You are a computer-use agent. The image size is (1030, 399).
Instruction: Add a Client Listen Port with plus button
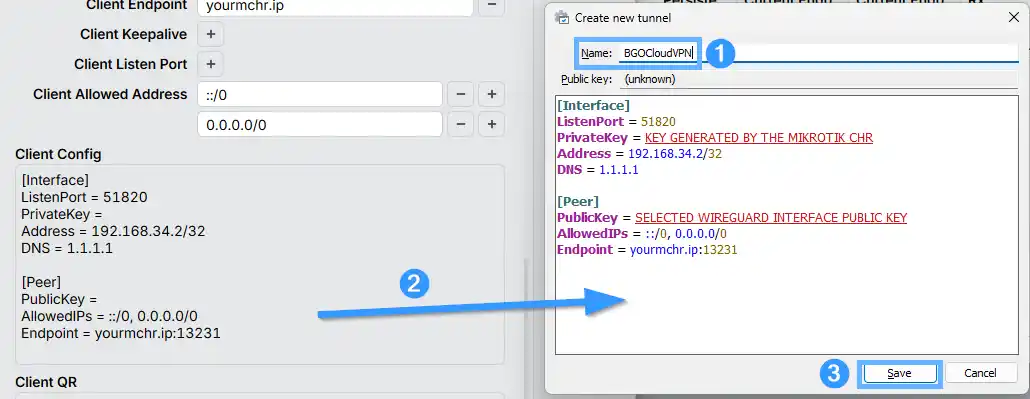pos(210,64)
